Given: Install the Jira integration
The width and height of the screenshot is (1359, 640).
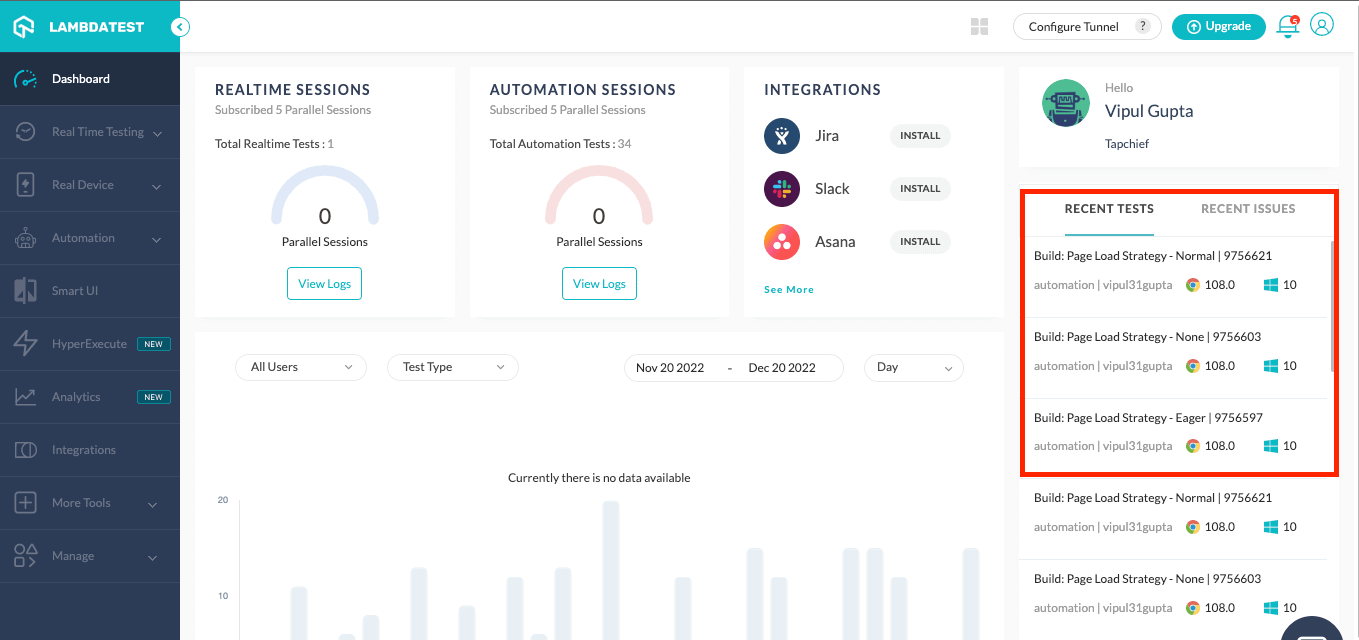Looking at the screenshot, I should click(920, 136).
